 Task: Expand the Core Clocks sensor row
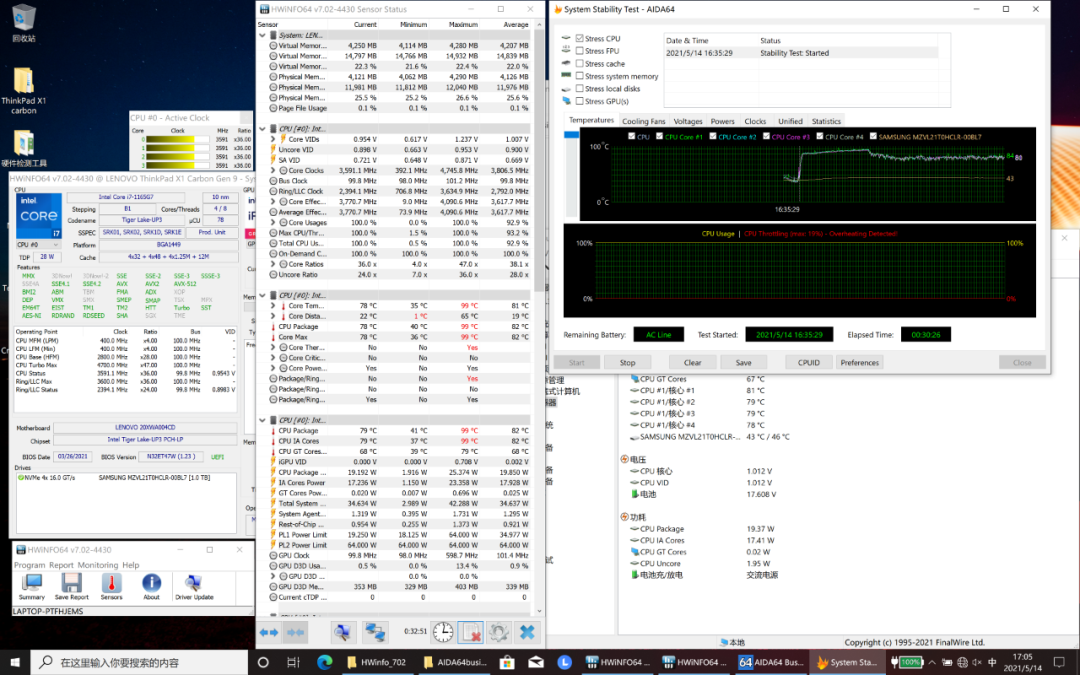point(273,170)
